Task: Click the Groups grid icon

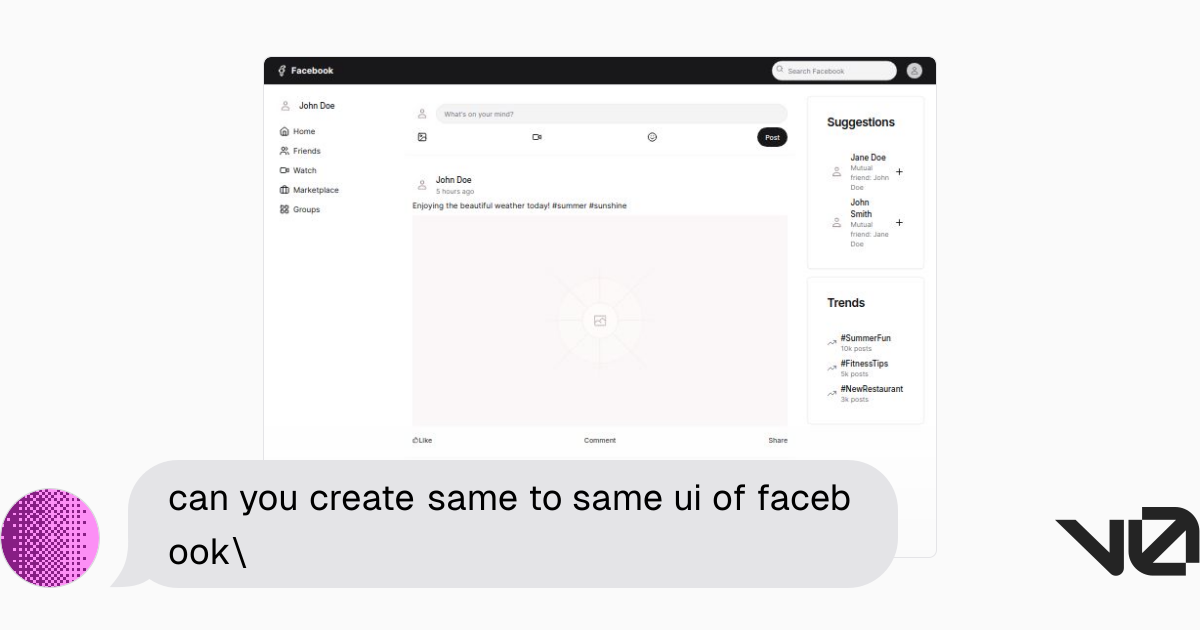Action: 284,210
